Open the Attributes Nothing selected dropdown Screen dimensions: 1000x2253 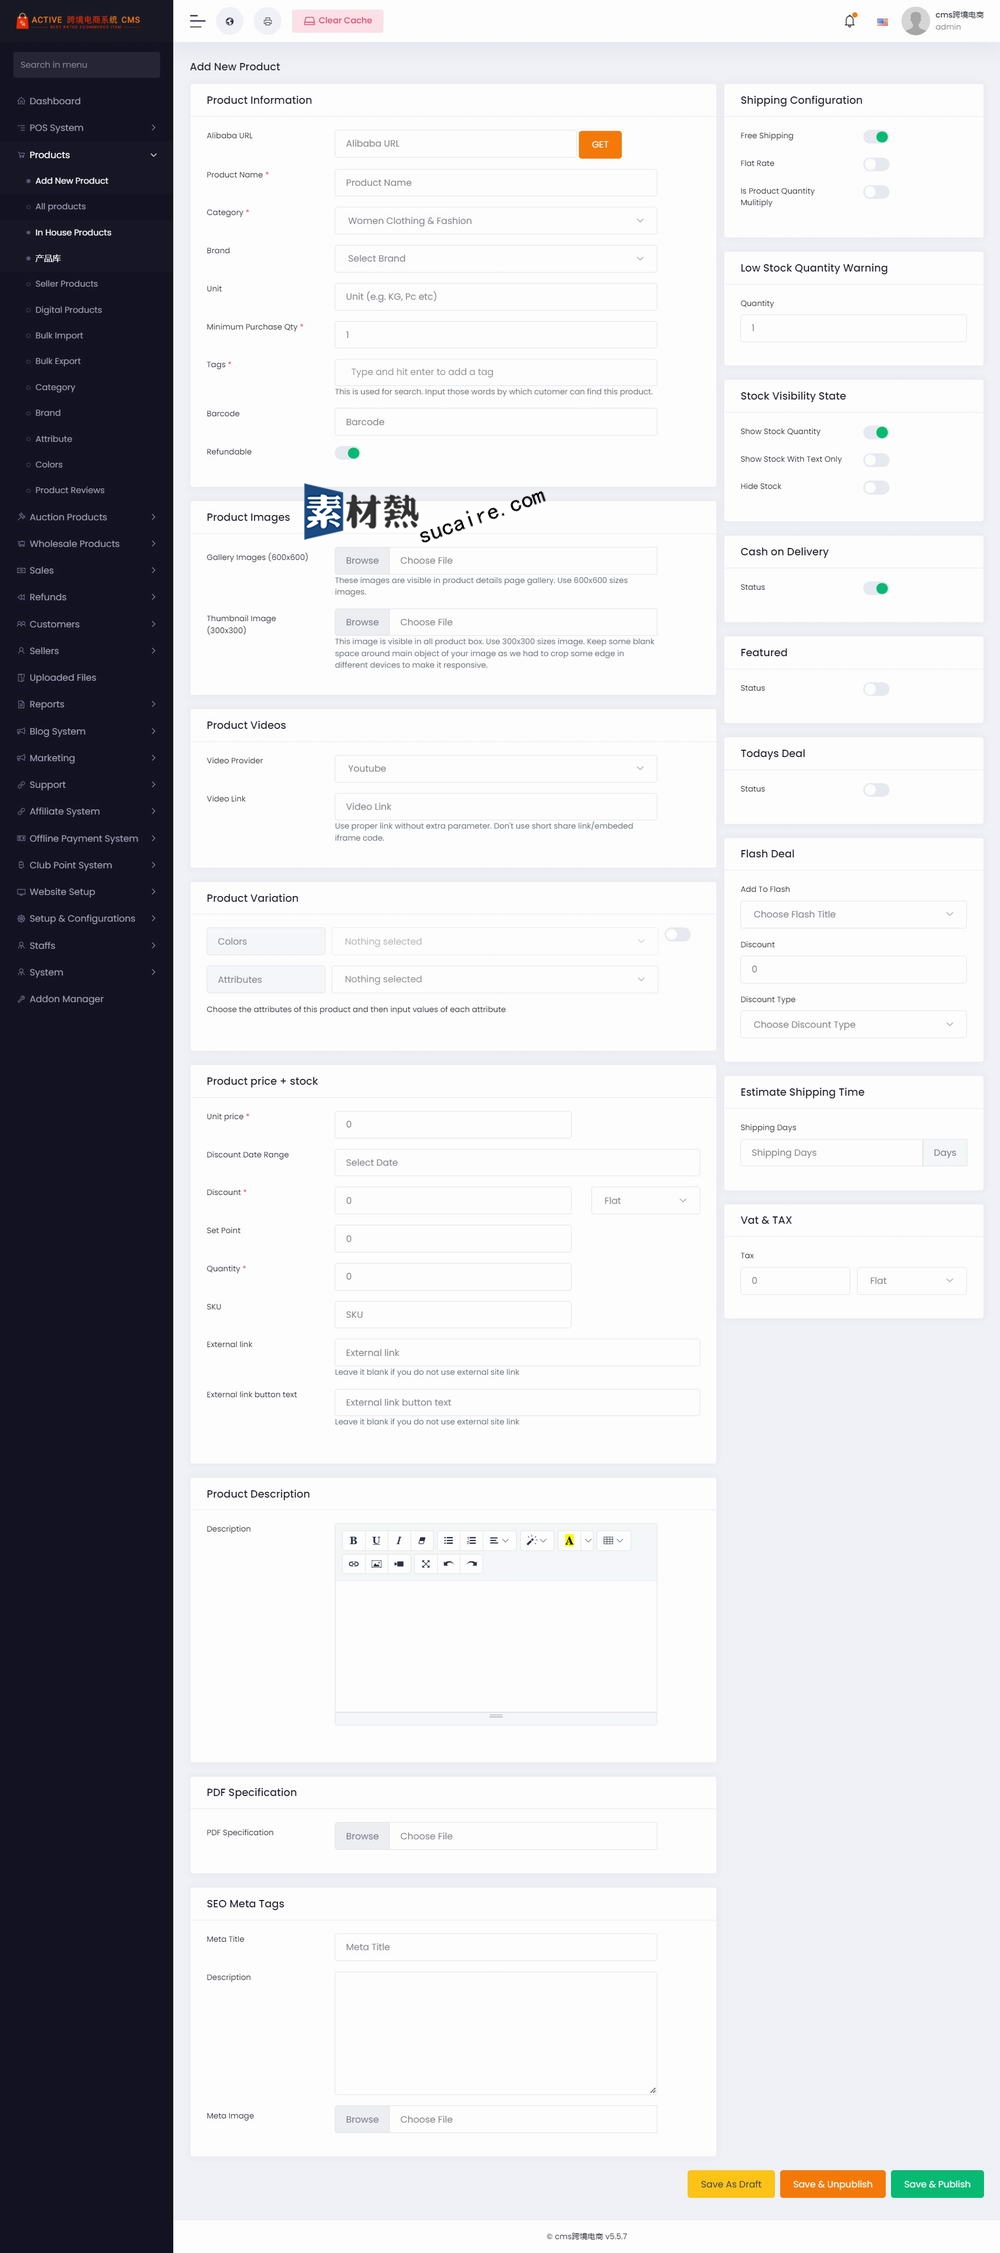pyautogui.click(x=495, y=980)
